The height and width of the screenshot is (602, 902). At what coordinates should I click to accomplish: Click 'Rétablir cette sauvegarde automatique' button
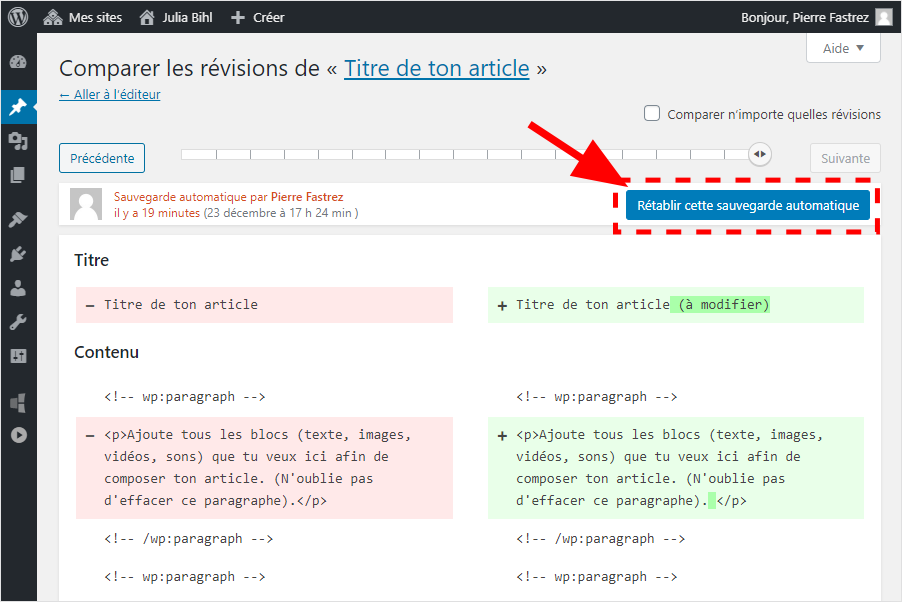pos(747,205)
